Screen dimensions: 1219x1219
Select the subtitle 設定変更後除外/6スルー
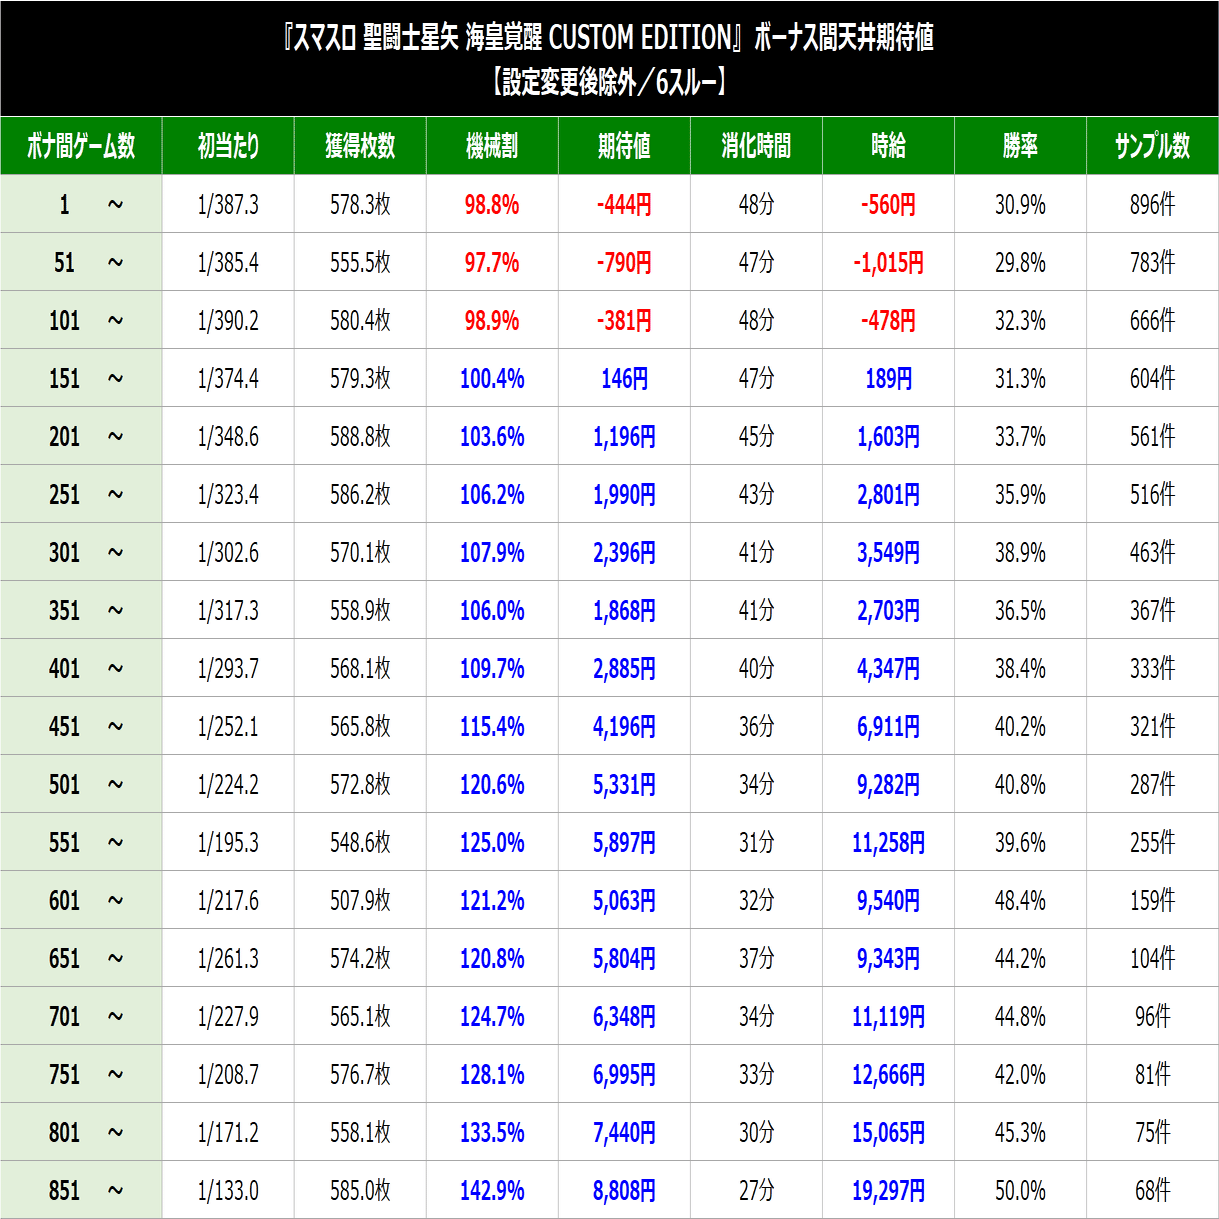(x=609, y=82)
